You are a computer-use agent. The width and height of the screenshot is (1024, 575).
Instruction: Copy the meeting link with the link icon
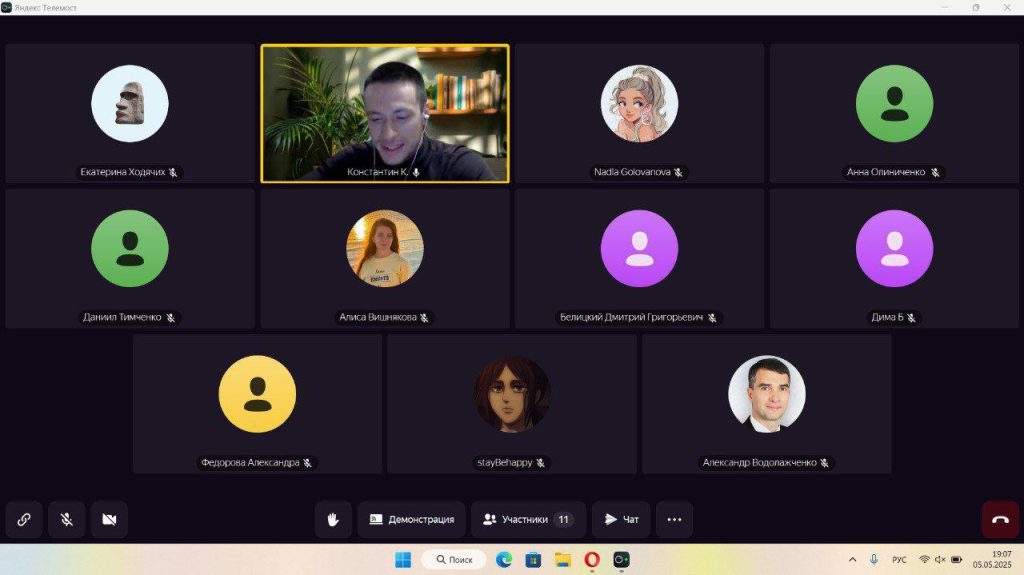coord(24,520)
